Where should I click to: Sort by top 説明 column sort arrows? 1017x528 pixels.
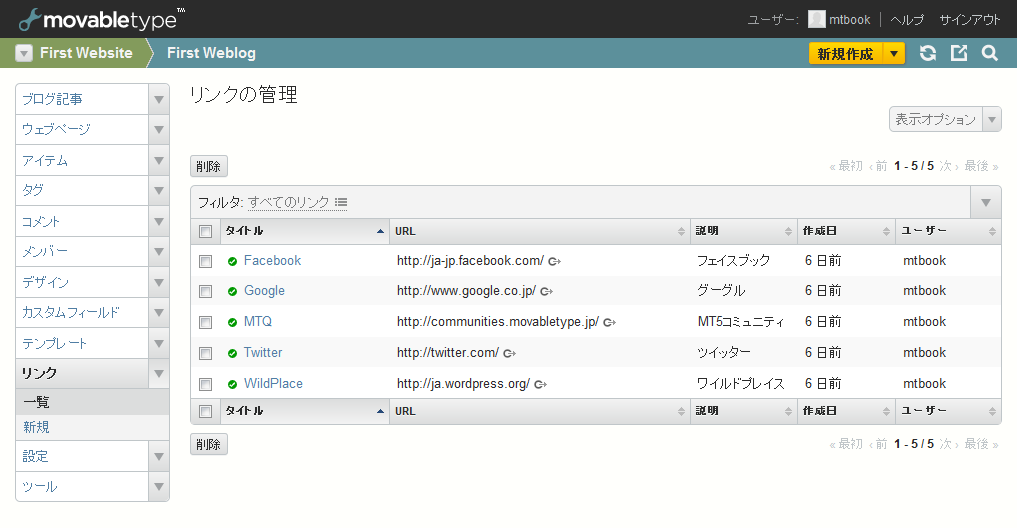[788, 232]
